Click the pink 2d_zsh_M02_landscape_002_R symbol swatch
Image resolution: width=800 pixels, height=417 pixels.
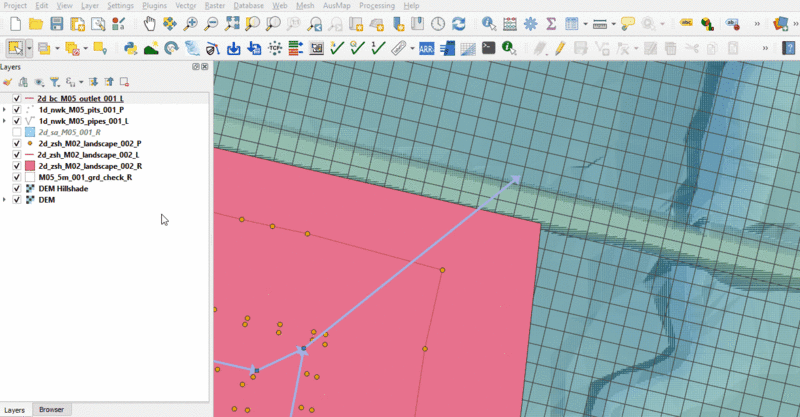pyautogui.click(x=29, y=166)
